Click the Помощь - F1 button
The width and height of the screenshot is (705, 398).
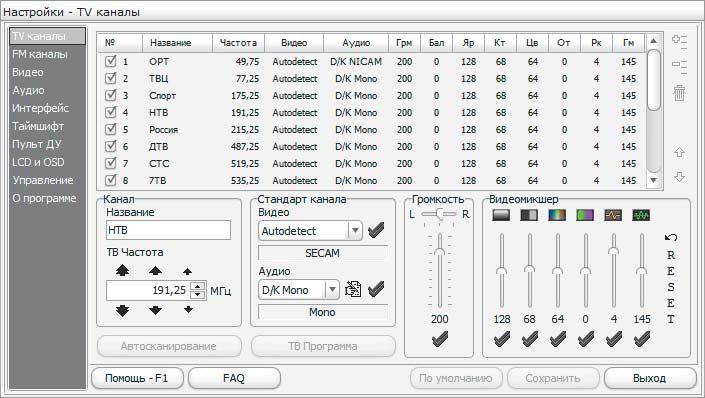tap(137, 378)
